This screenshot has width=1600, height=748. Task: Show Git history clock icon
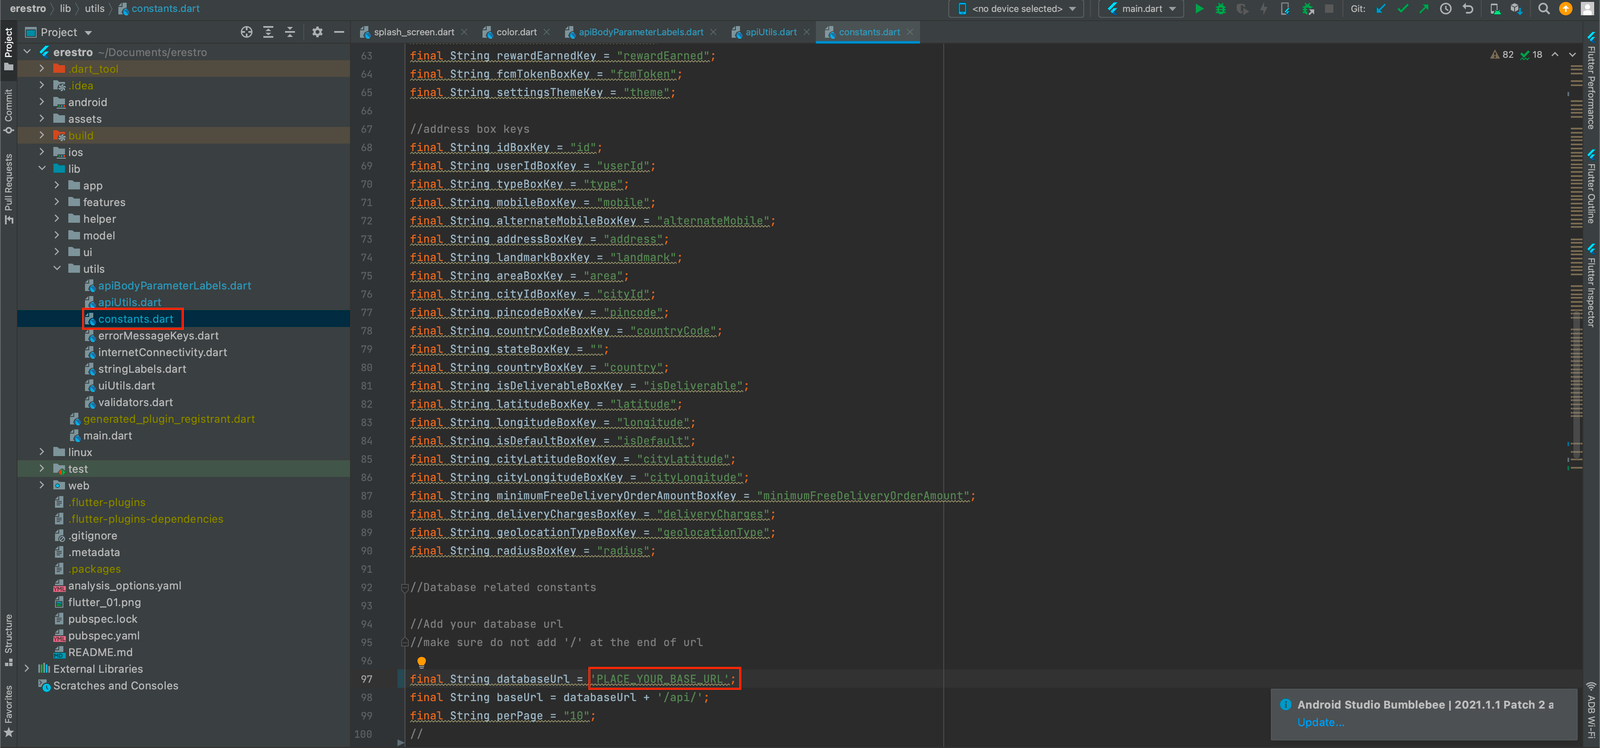pyautogui.click(x=1445, y=9)
